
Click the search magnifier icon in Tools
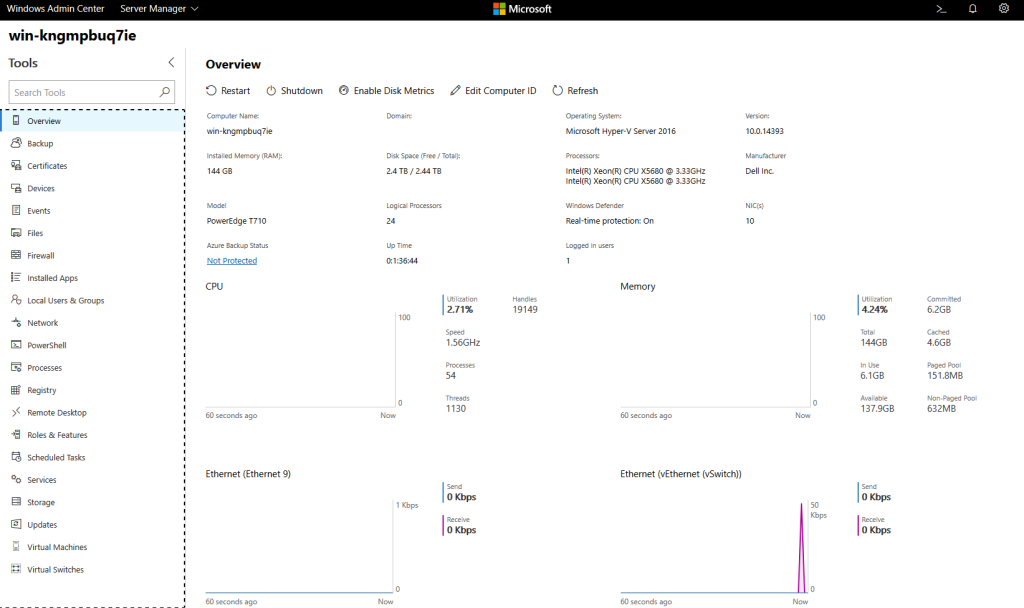point(165,92)
